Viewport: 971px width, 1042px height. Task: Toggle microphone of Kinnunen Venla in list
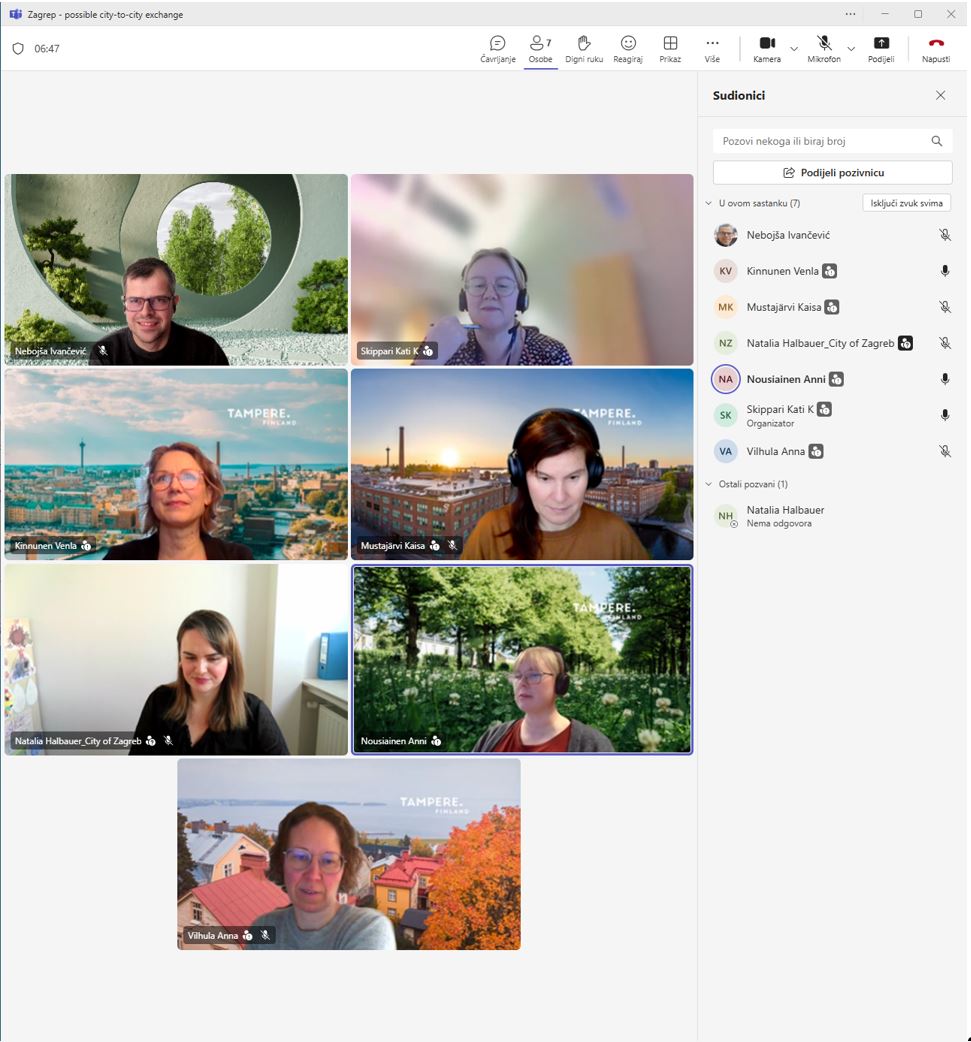click(945, 271)
